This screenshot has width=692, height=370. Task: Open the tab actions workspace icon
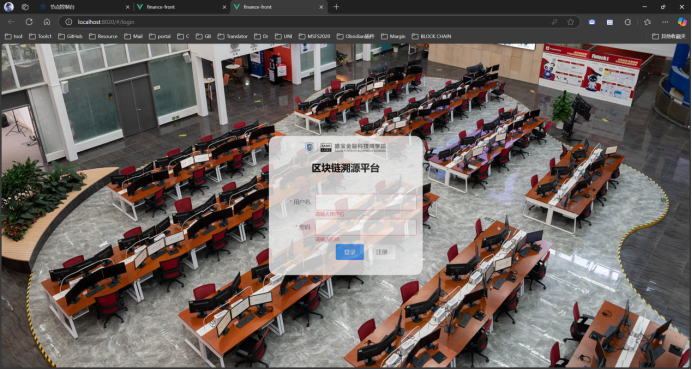click(25, 7)
